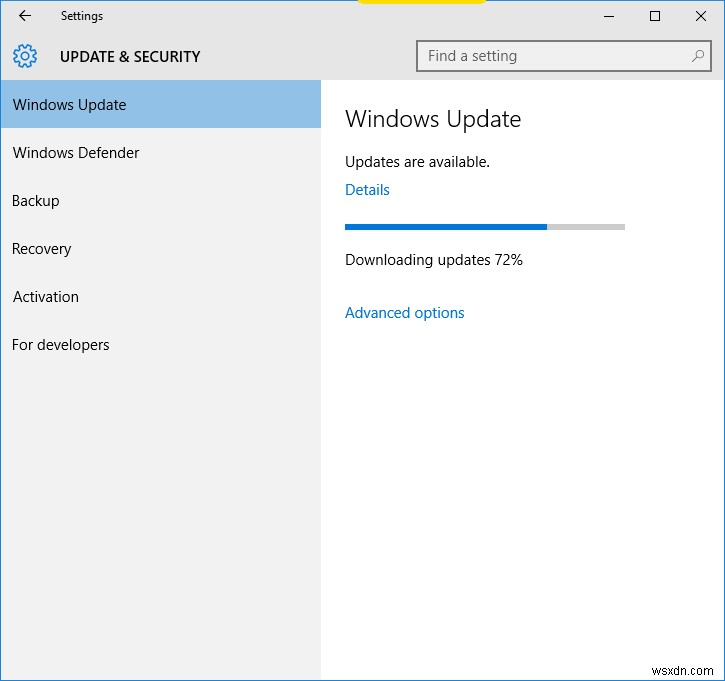Select Windows Update in the sidebar

[x=160, y=104]
